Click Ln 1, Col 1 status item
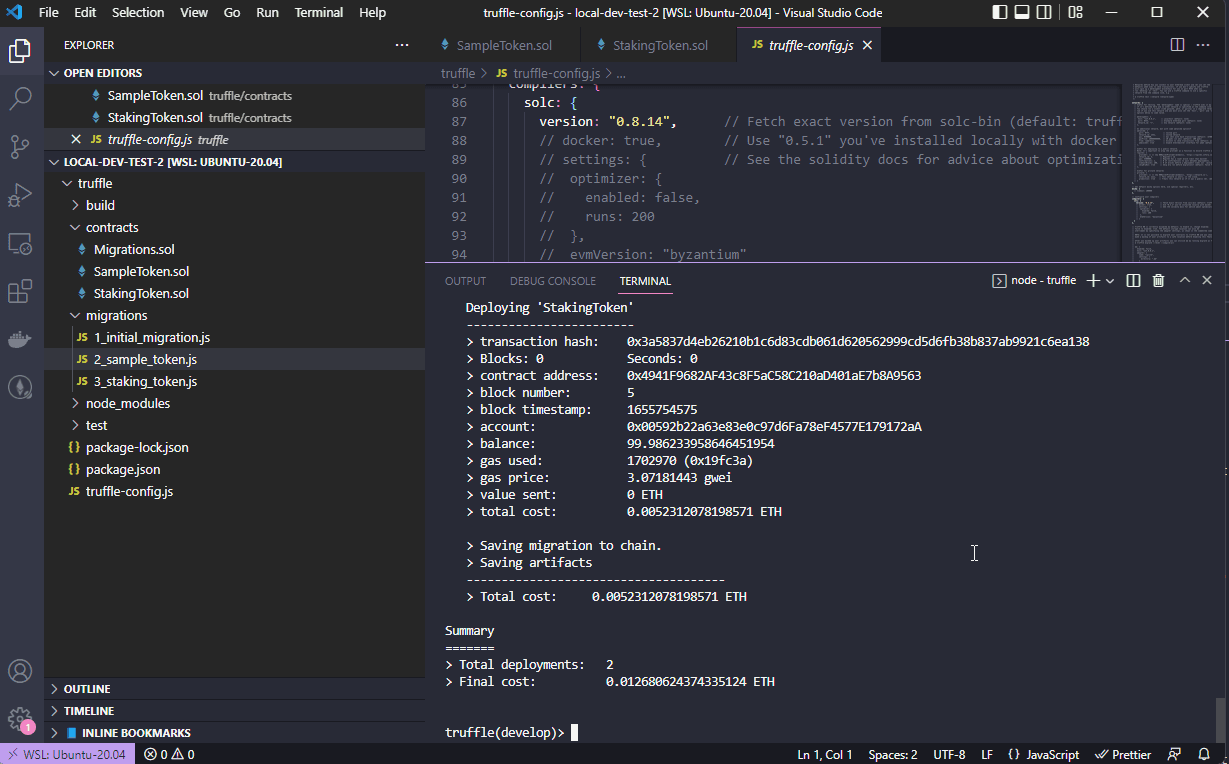Image resolution: width=1229 pixels, height=764 pixels. [x=825, y=754]
